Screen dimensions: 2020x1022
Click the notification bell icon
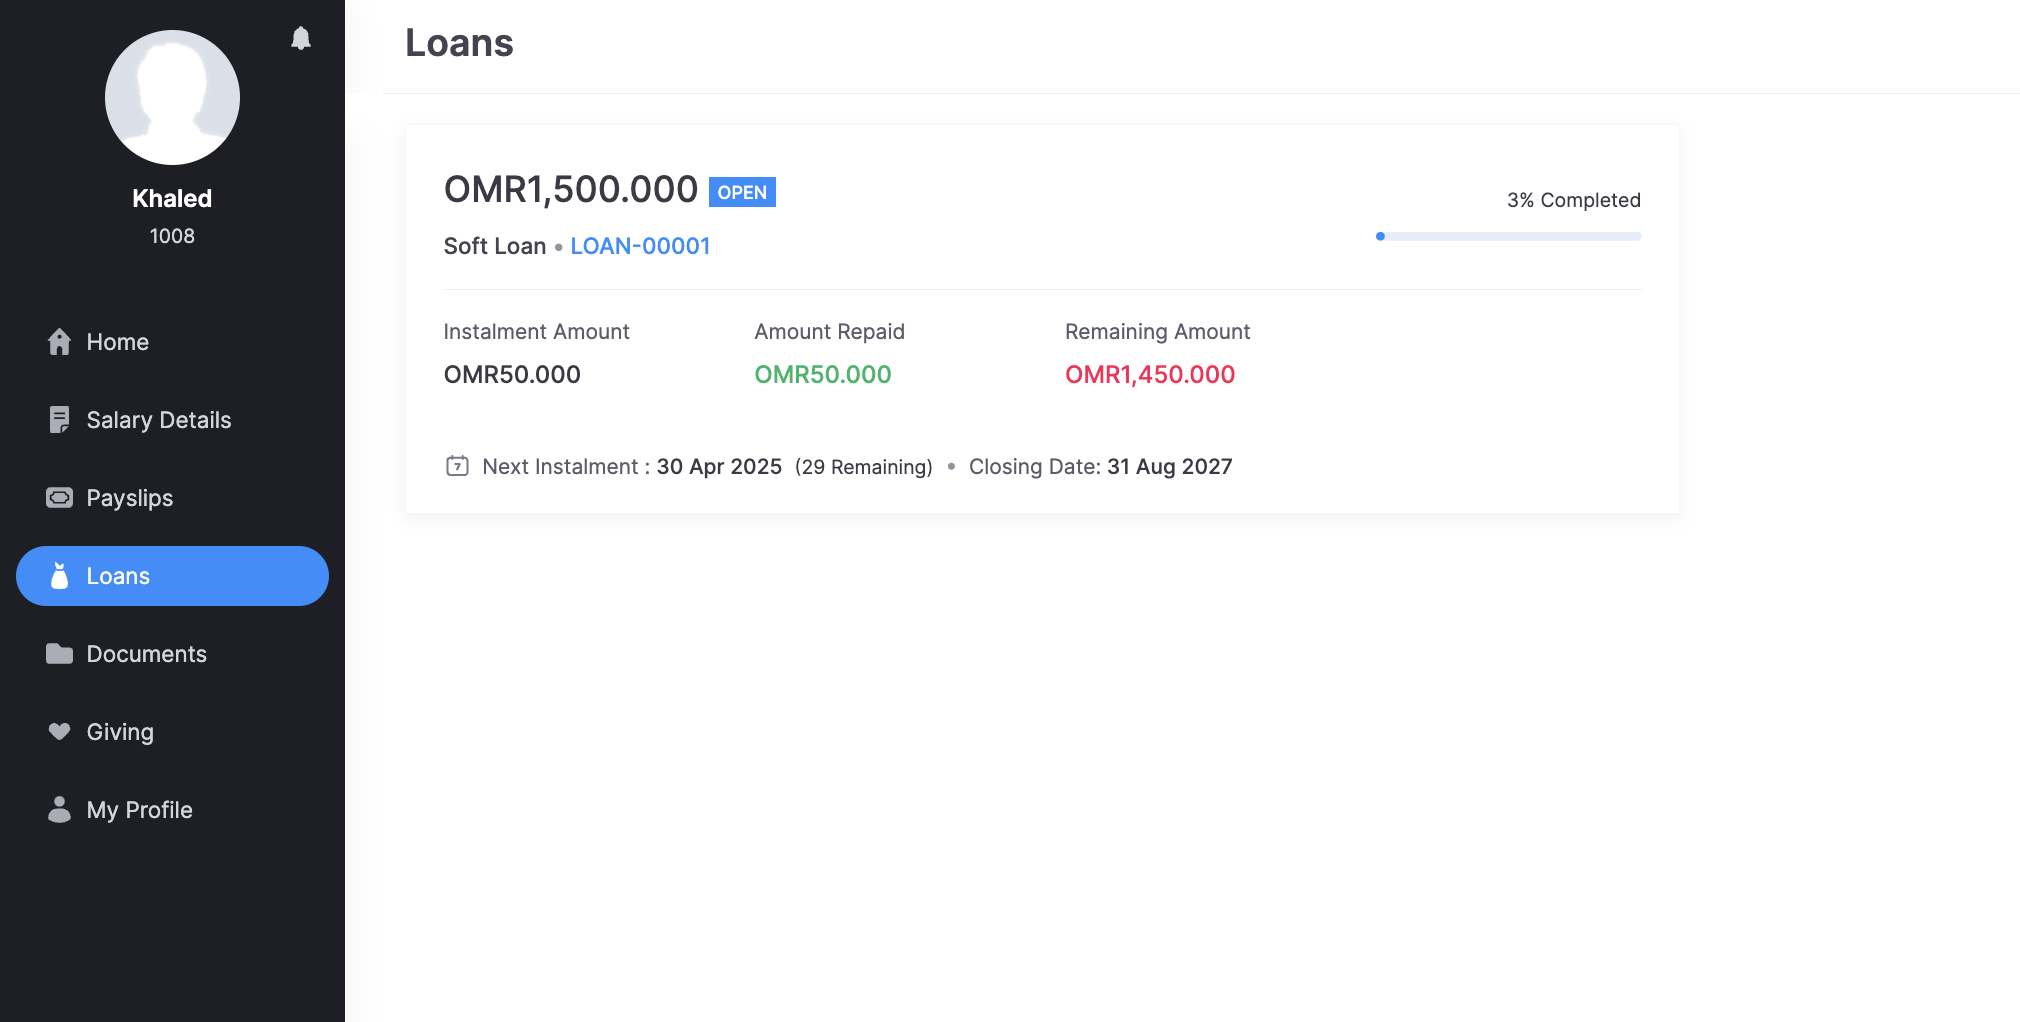coord(301,38)
